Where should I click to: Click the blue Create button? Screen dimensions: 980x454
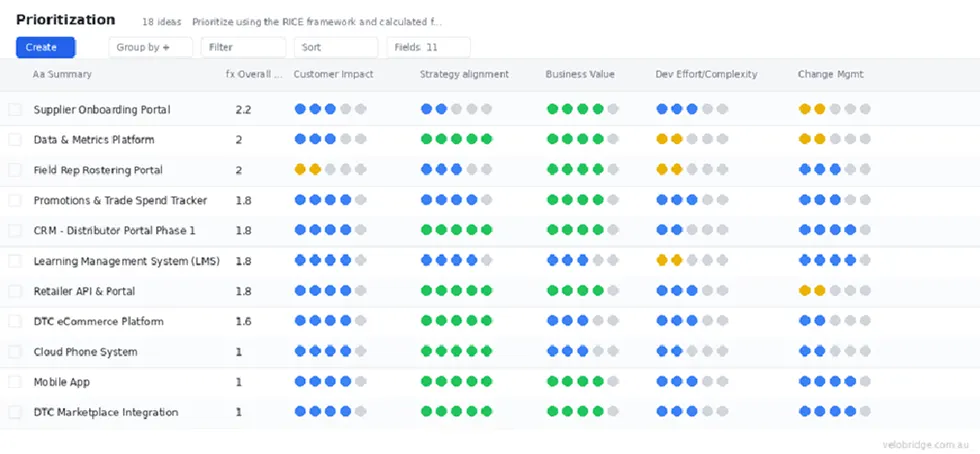[46, 48]
